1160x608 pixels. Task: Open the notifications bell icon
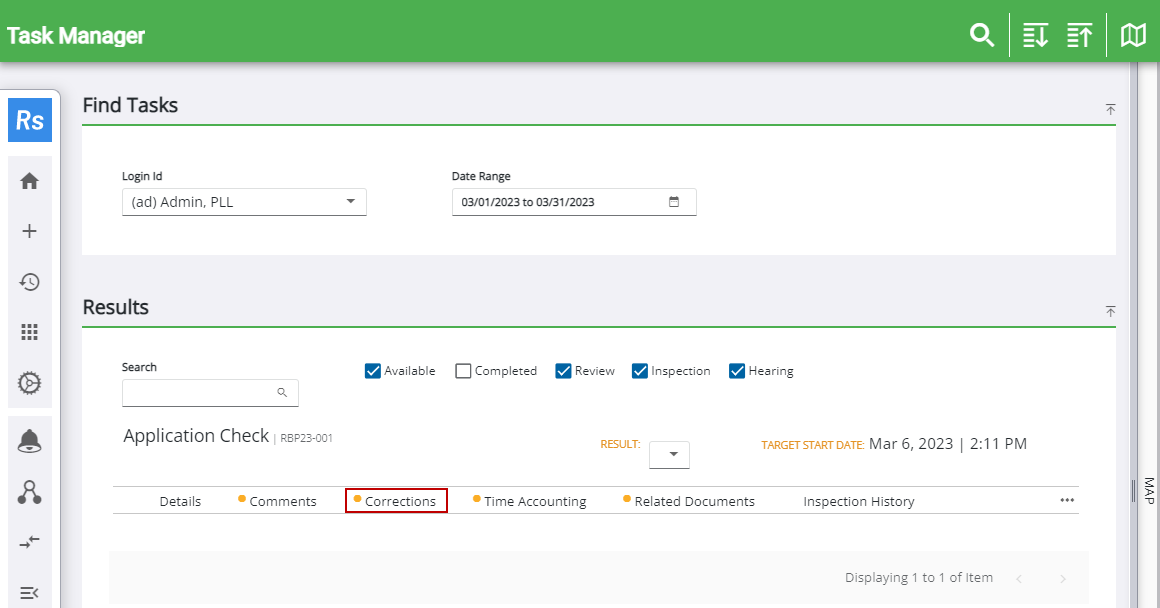pos(30,441)
